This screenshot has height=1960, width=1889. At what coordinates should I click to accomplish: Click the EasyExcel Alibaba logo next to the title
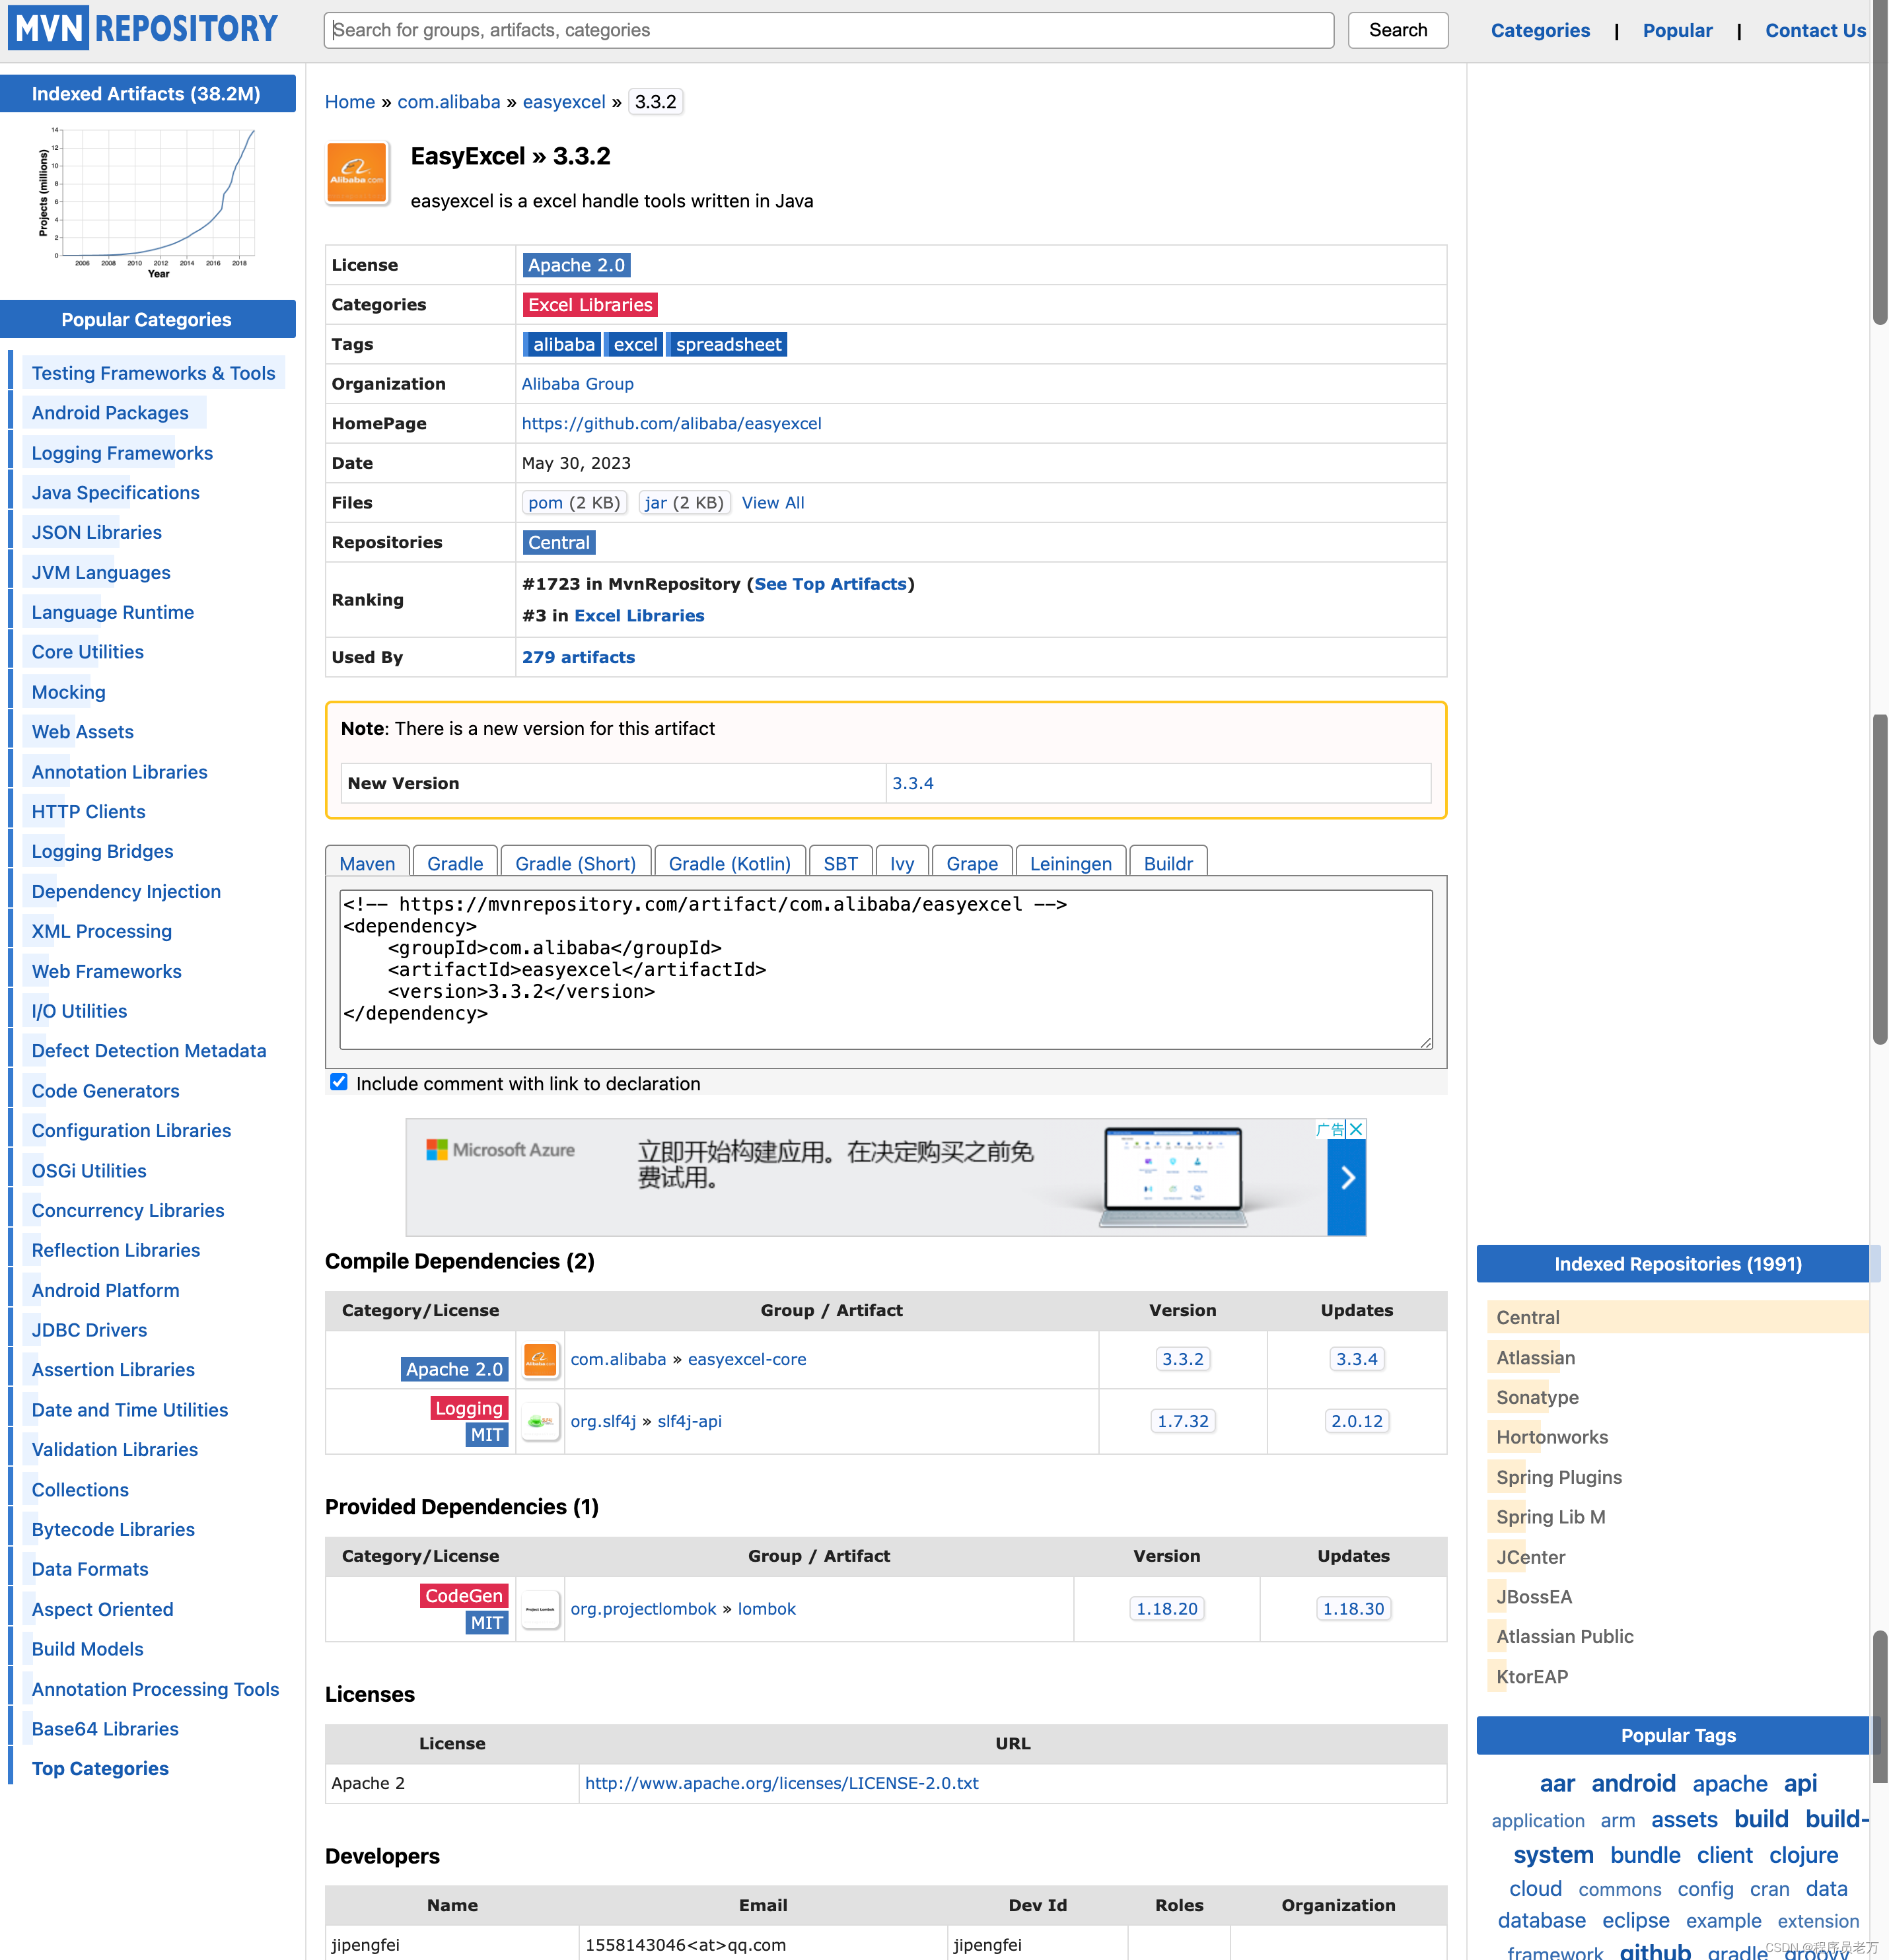coord(356,173)
